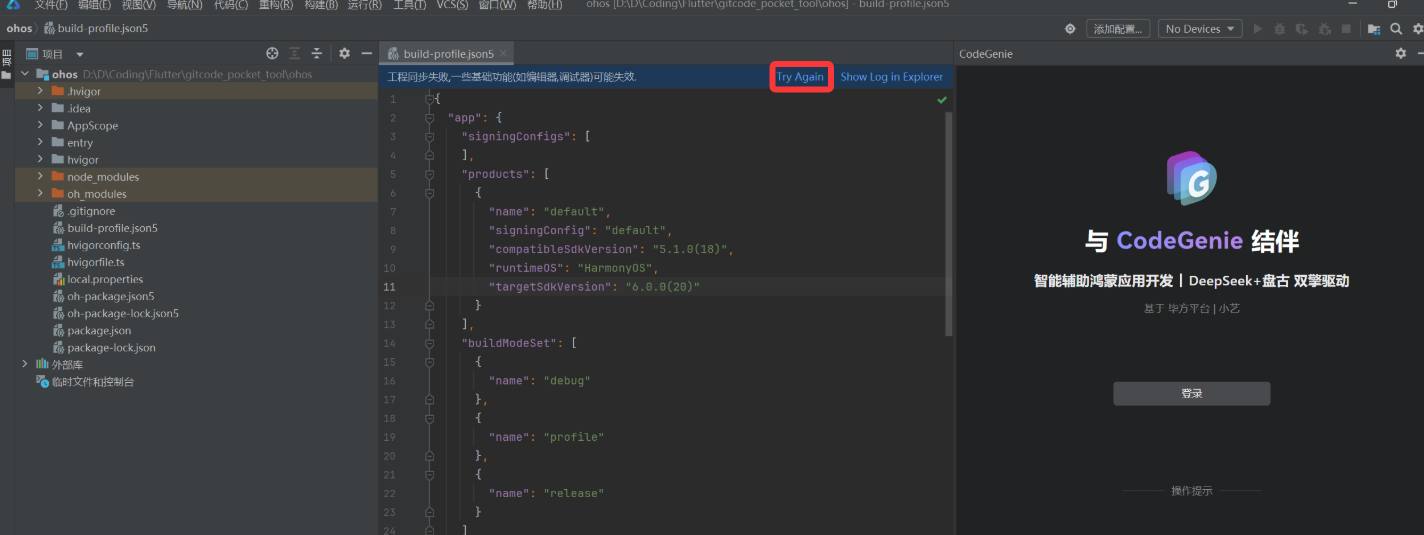This screenshot has width=1424, height=535.
Task: Expand the AppScope folder
Action: (40, 125)
